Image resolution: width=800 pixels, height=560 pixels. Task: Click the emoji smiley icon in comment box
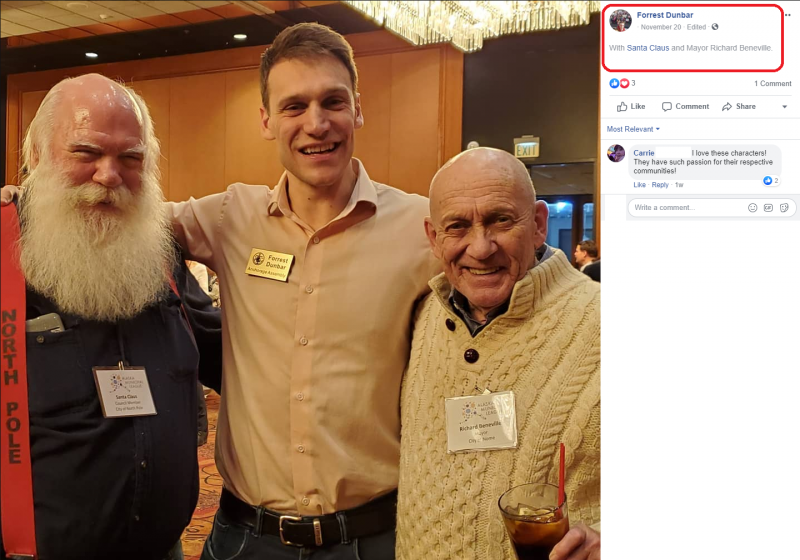point(752,208)
